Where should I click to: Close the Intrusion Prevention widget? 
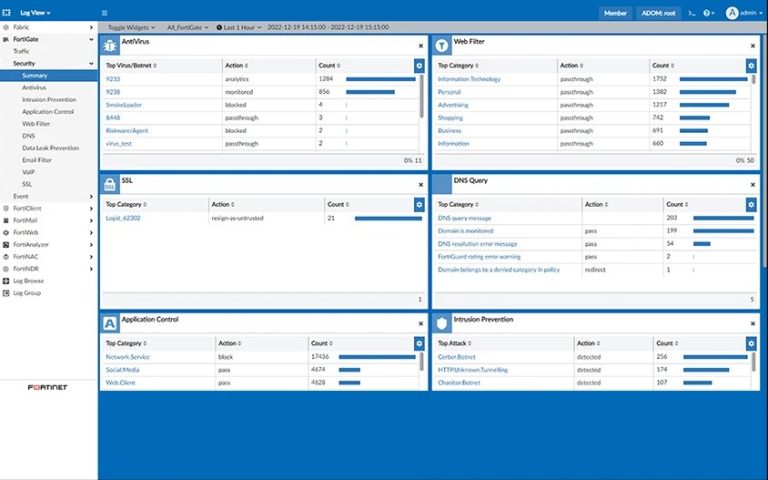753,324
